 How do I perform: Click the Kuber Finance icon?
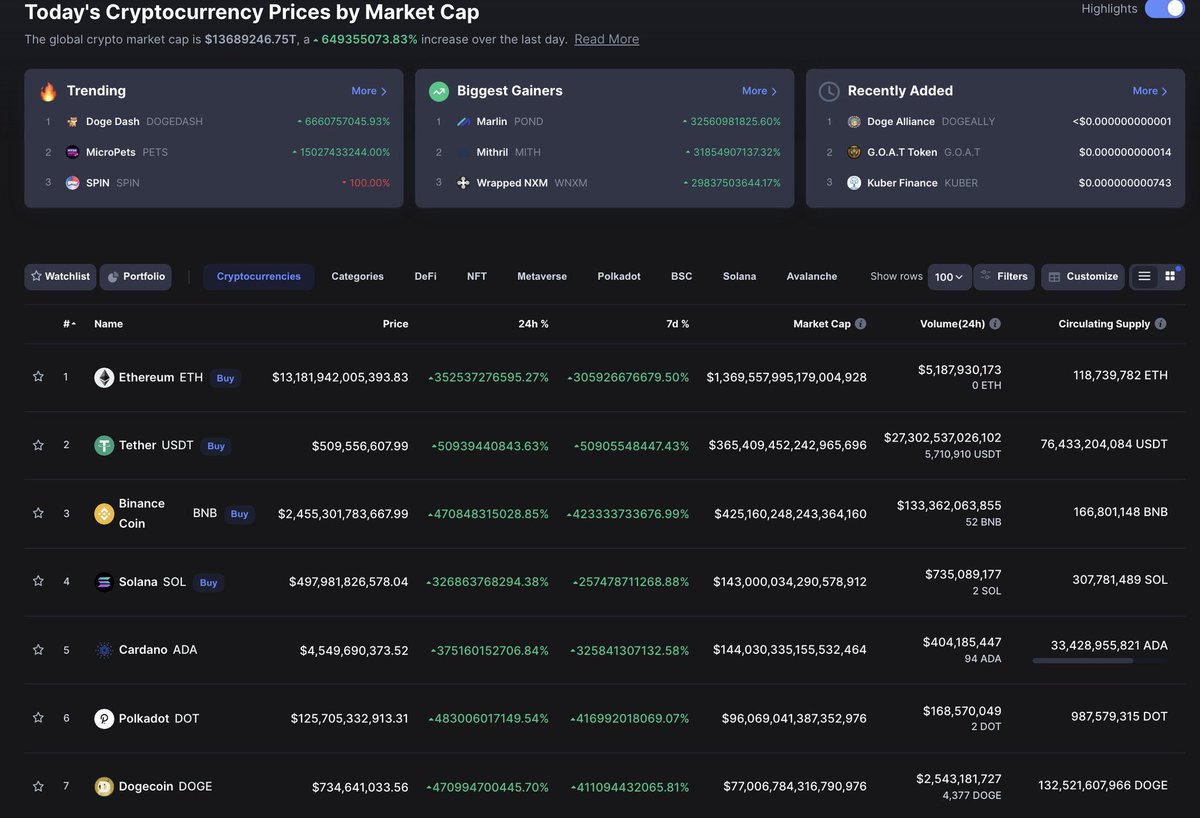[x=854, y=183]
